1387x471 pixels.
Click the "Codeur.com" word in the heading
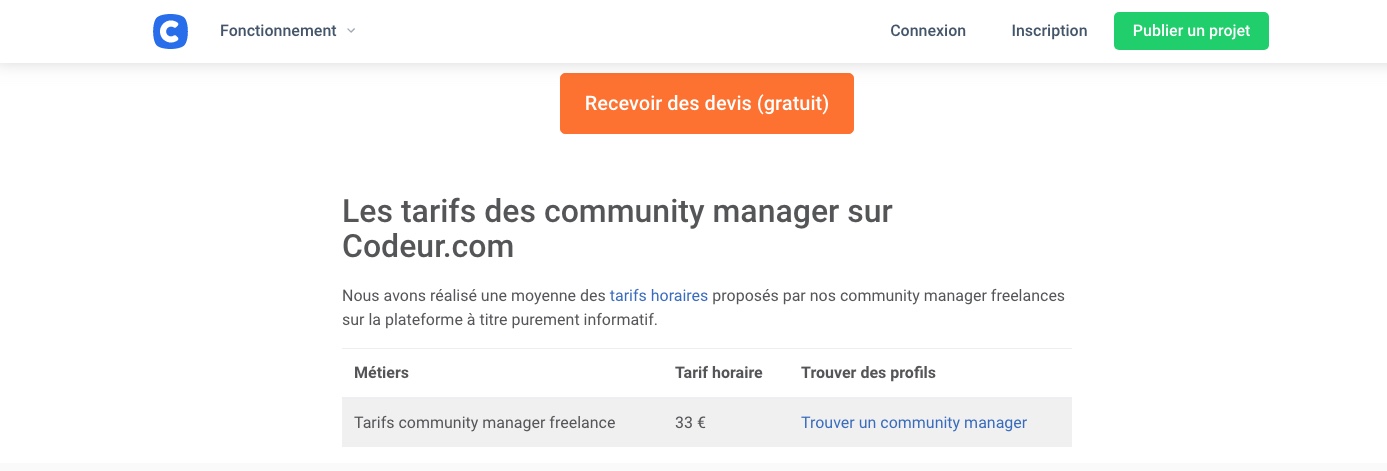tap(428, 246)
